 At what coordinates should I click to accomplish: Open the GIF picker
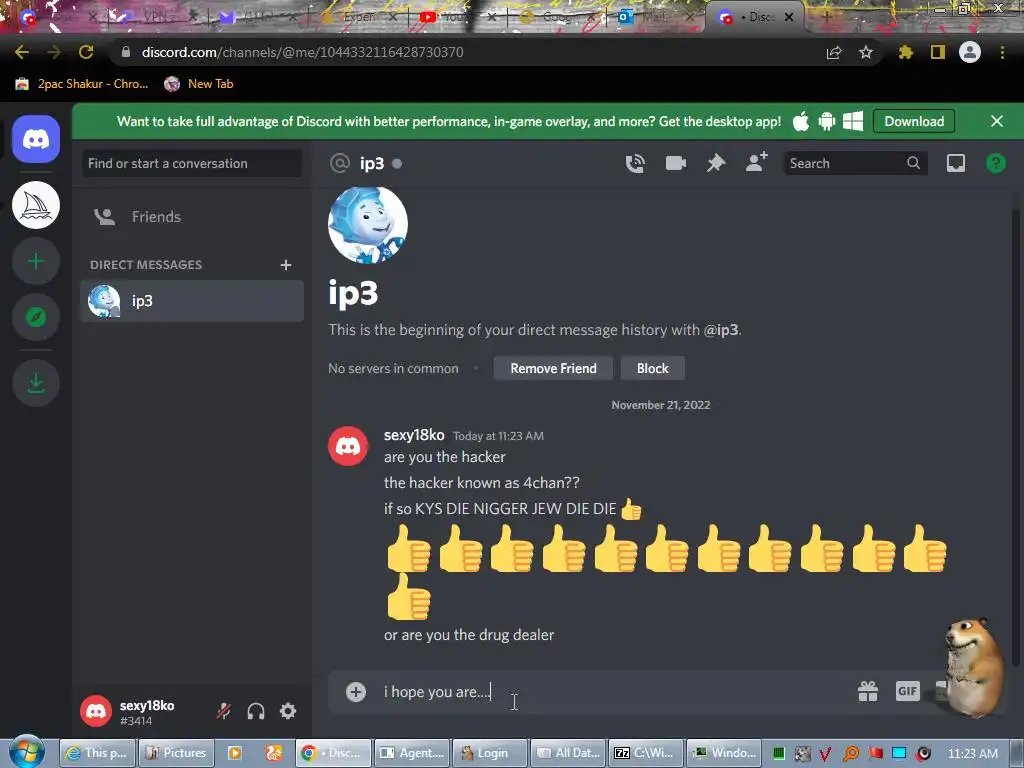tap(907, 691)
